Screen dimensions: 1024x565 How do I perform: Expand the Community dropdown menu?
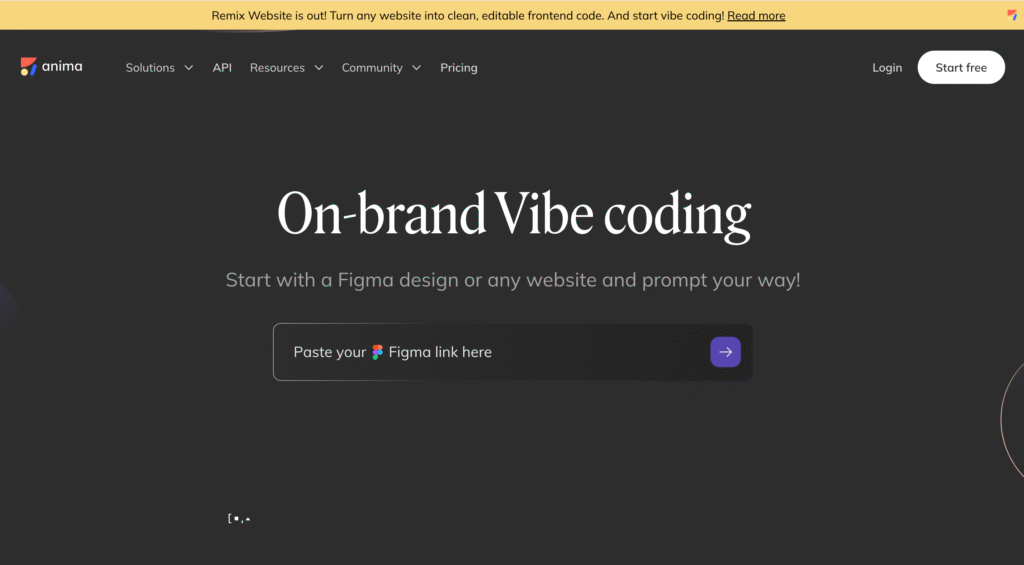click(x=381, y=67)
